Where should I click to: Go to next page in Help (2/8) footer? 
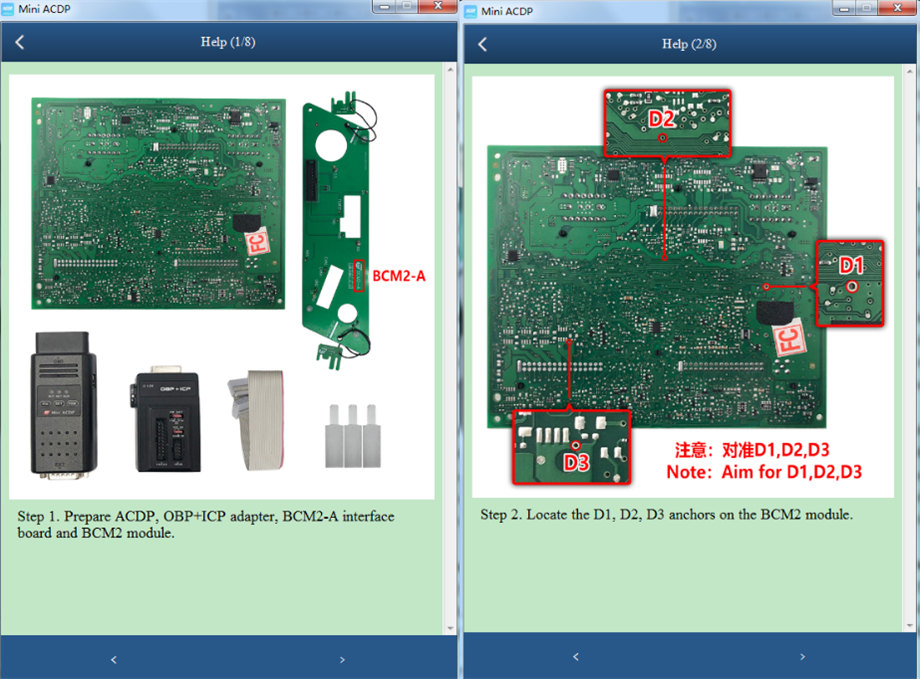click(802, 657)
